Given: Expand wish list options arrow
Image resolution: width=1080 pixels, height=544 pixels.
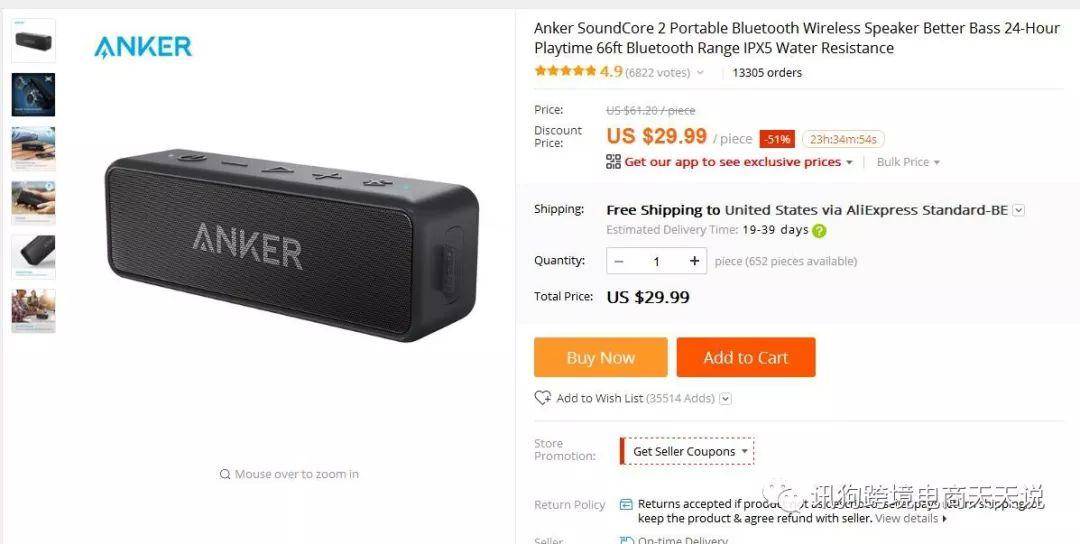Looking at the screenshot, I should coord(725,399).
